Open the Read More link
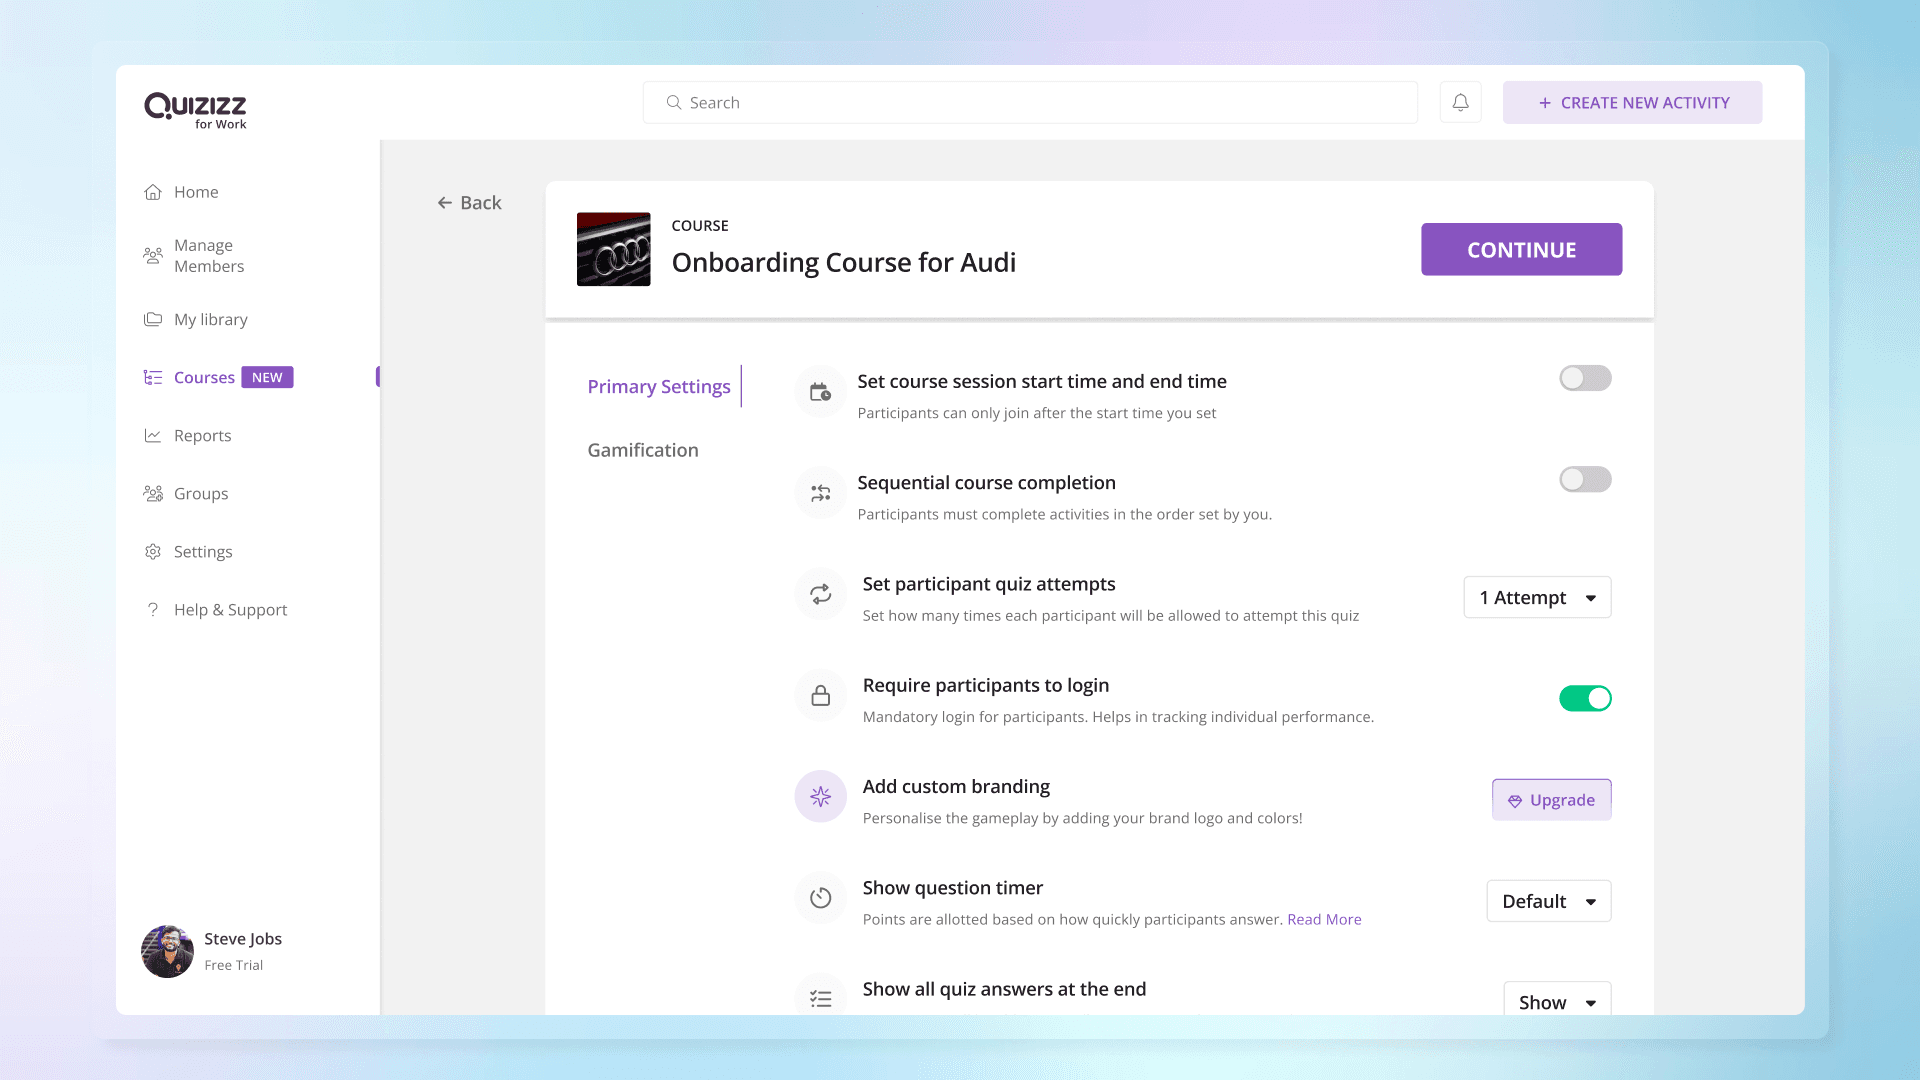The width and height of the screenshot is (1920, 1080). tap(1324, 919)
